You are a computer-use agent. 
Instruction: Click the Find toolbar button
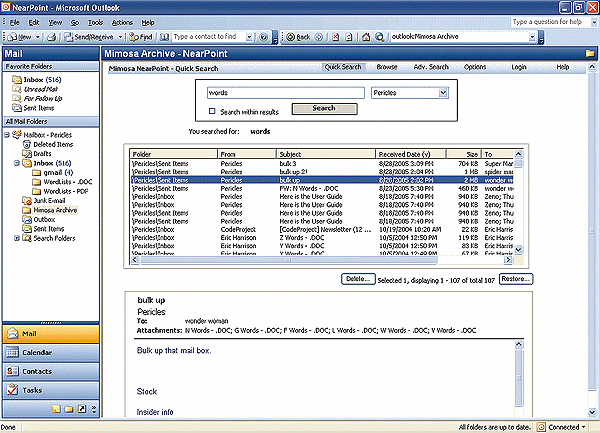pyautogui.click(x=141, y=37)
